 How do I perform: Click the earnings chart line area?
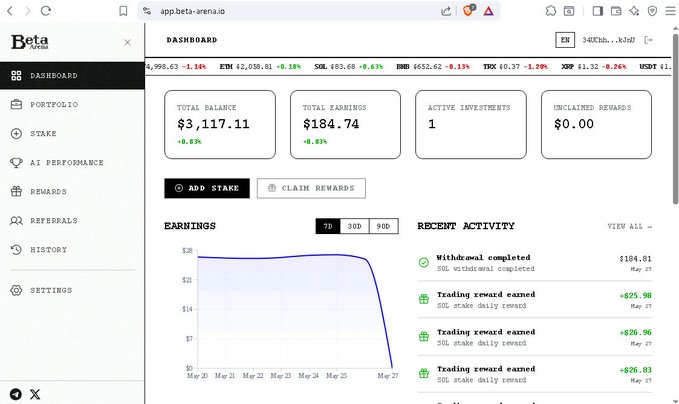pyautogui.click(x=294, y=310)
